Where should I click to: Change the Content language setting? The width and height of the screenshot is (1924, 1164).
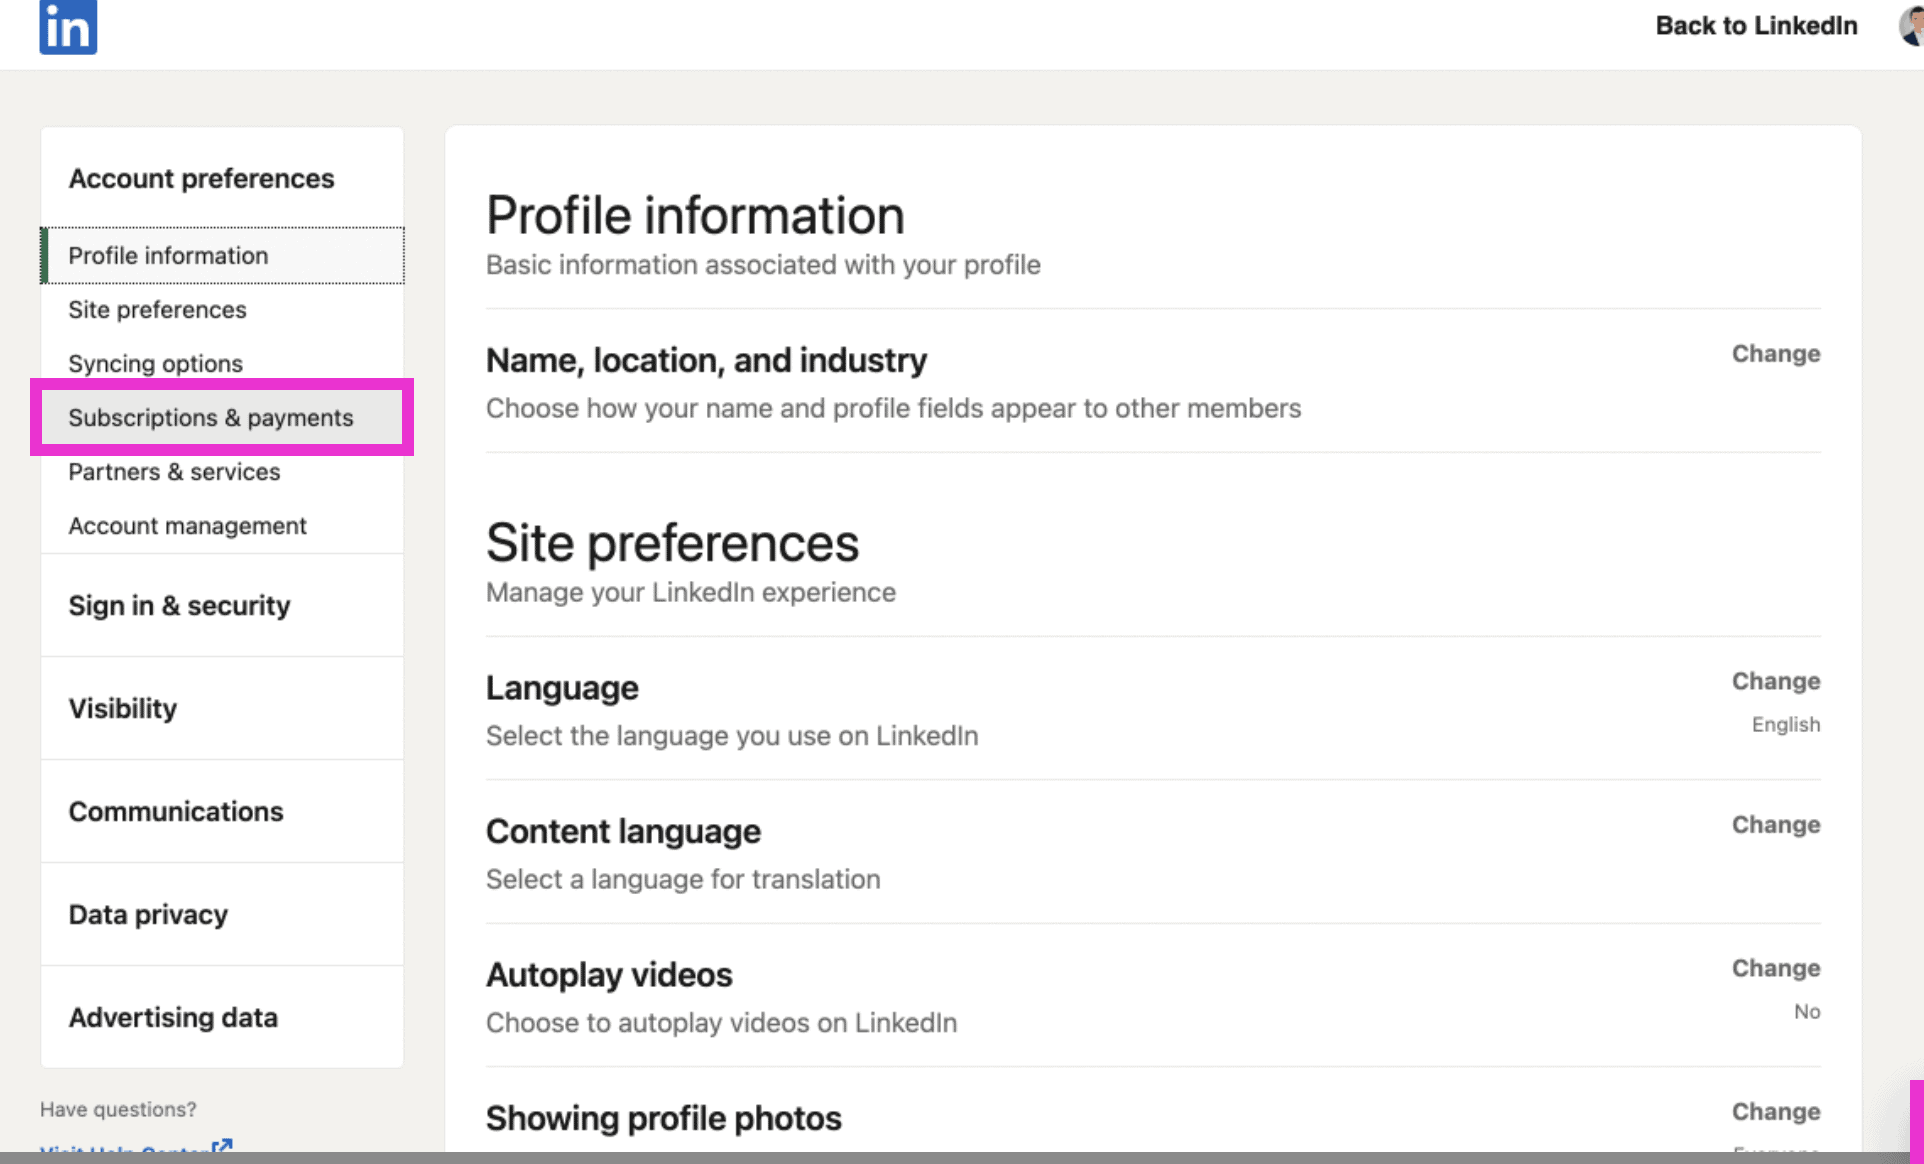[x=1776, y=825]
